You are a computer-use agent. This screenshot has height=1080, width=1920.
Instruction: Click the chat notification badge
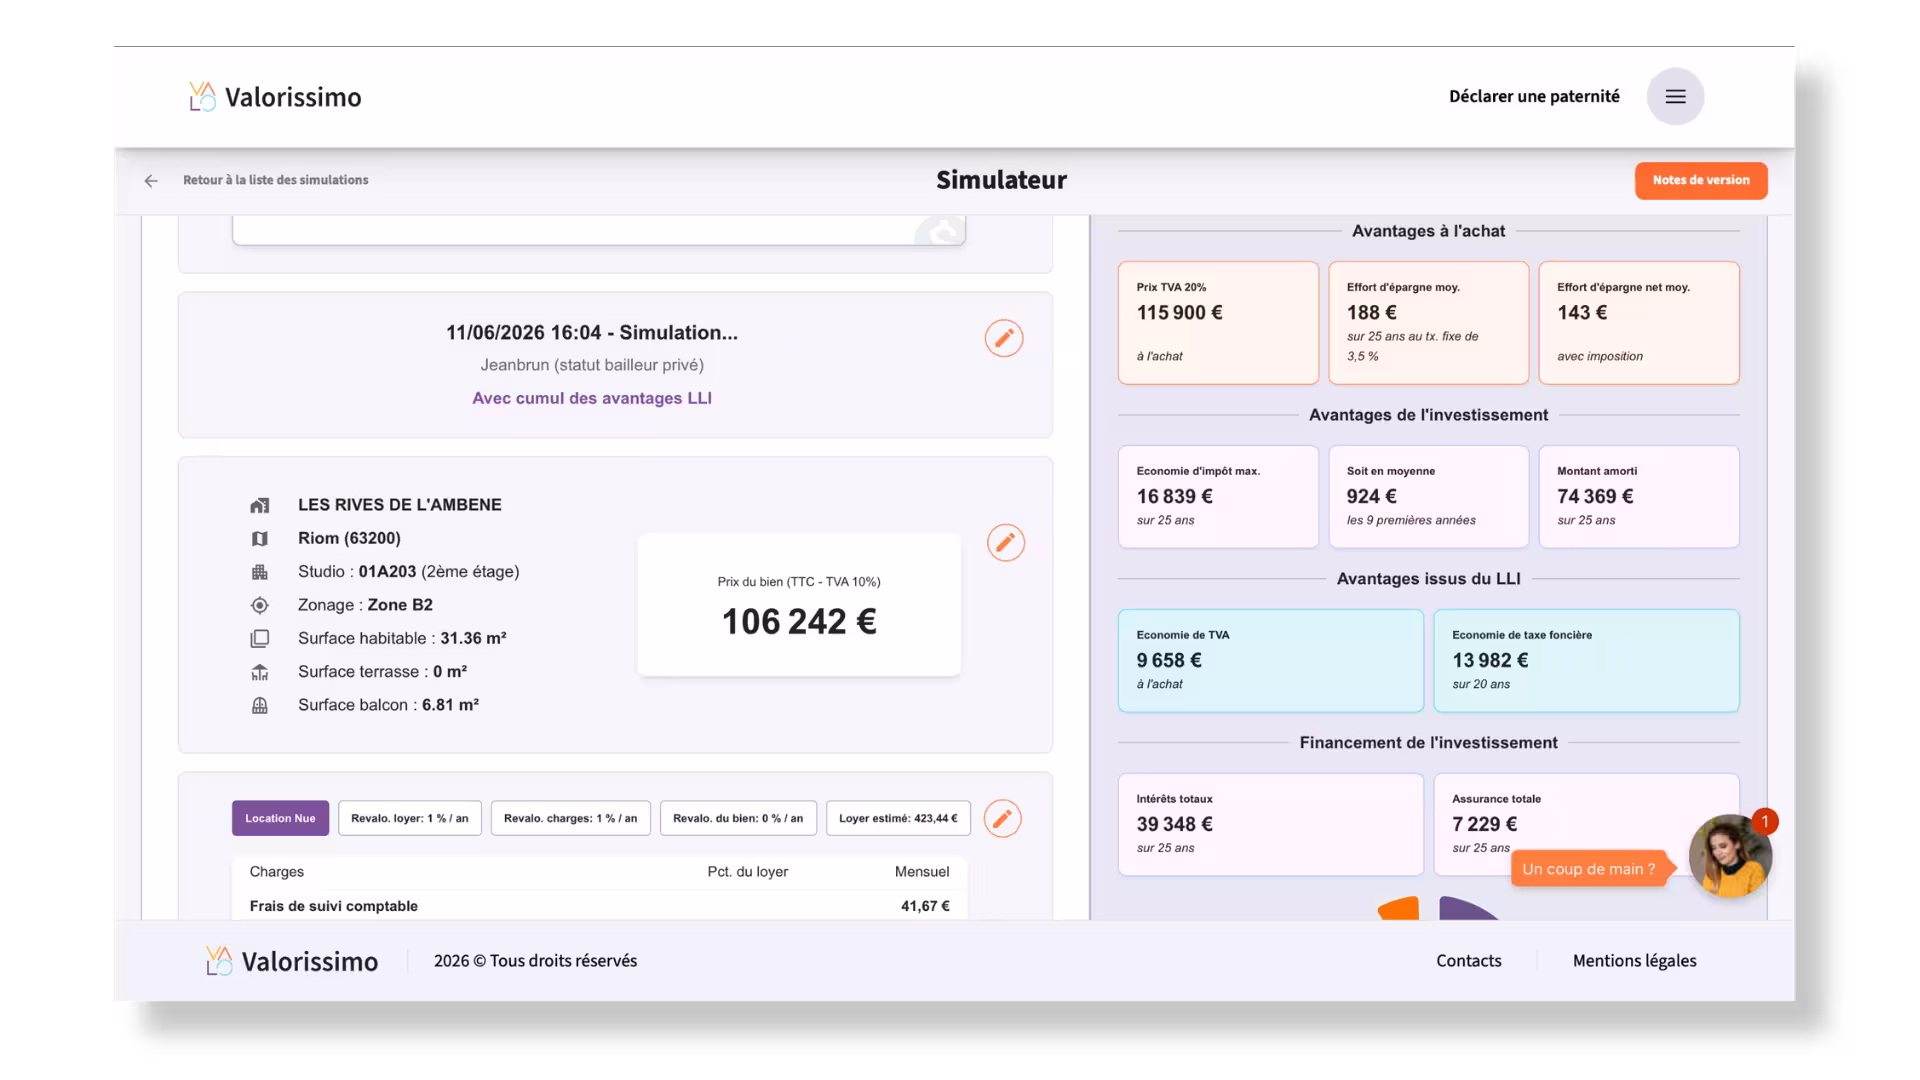(x=1765, y=822)
